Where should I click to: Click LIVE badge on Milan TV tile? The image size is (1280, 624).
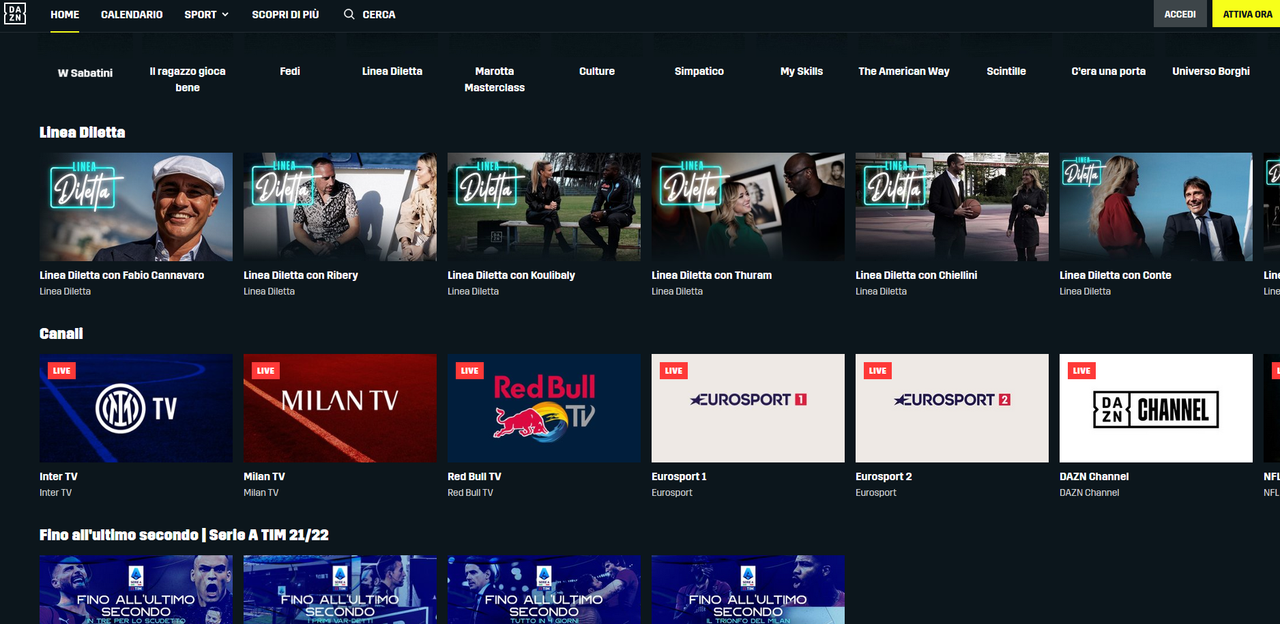(266, 371)
